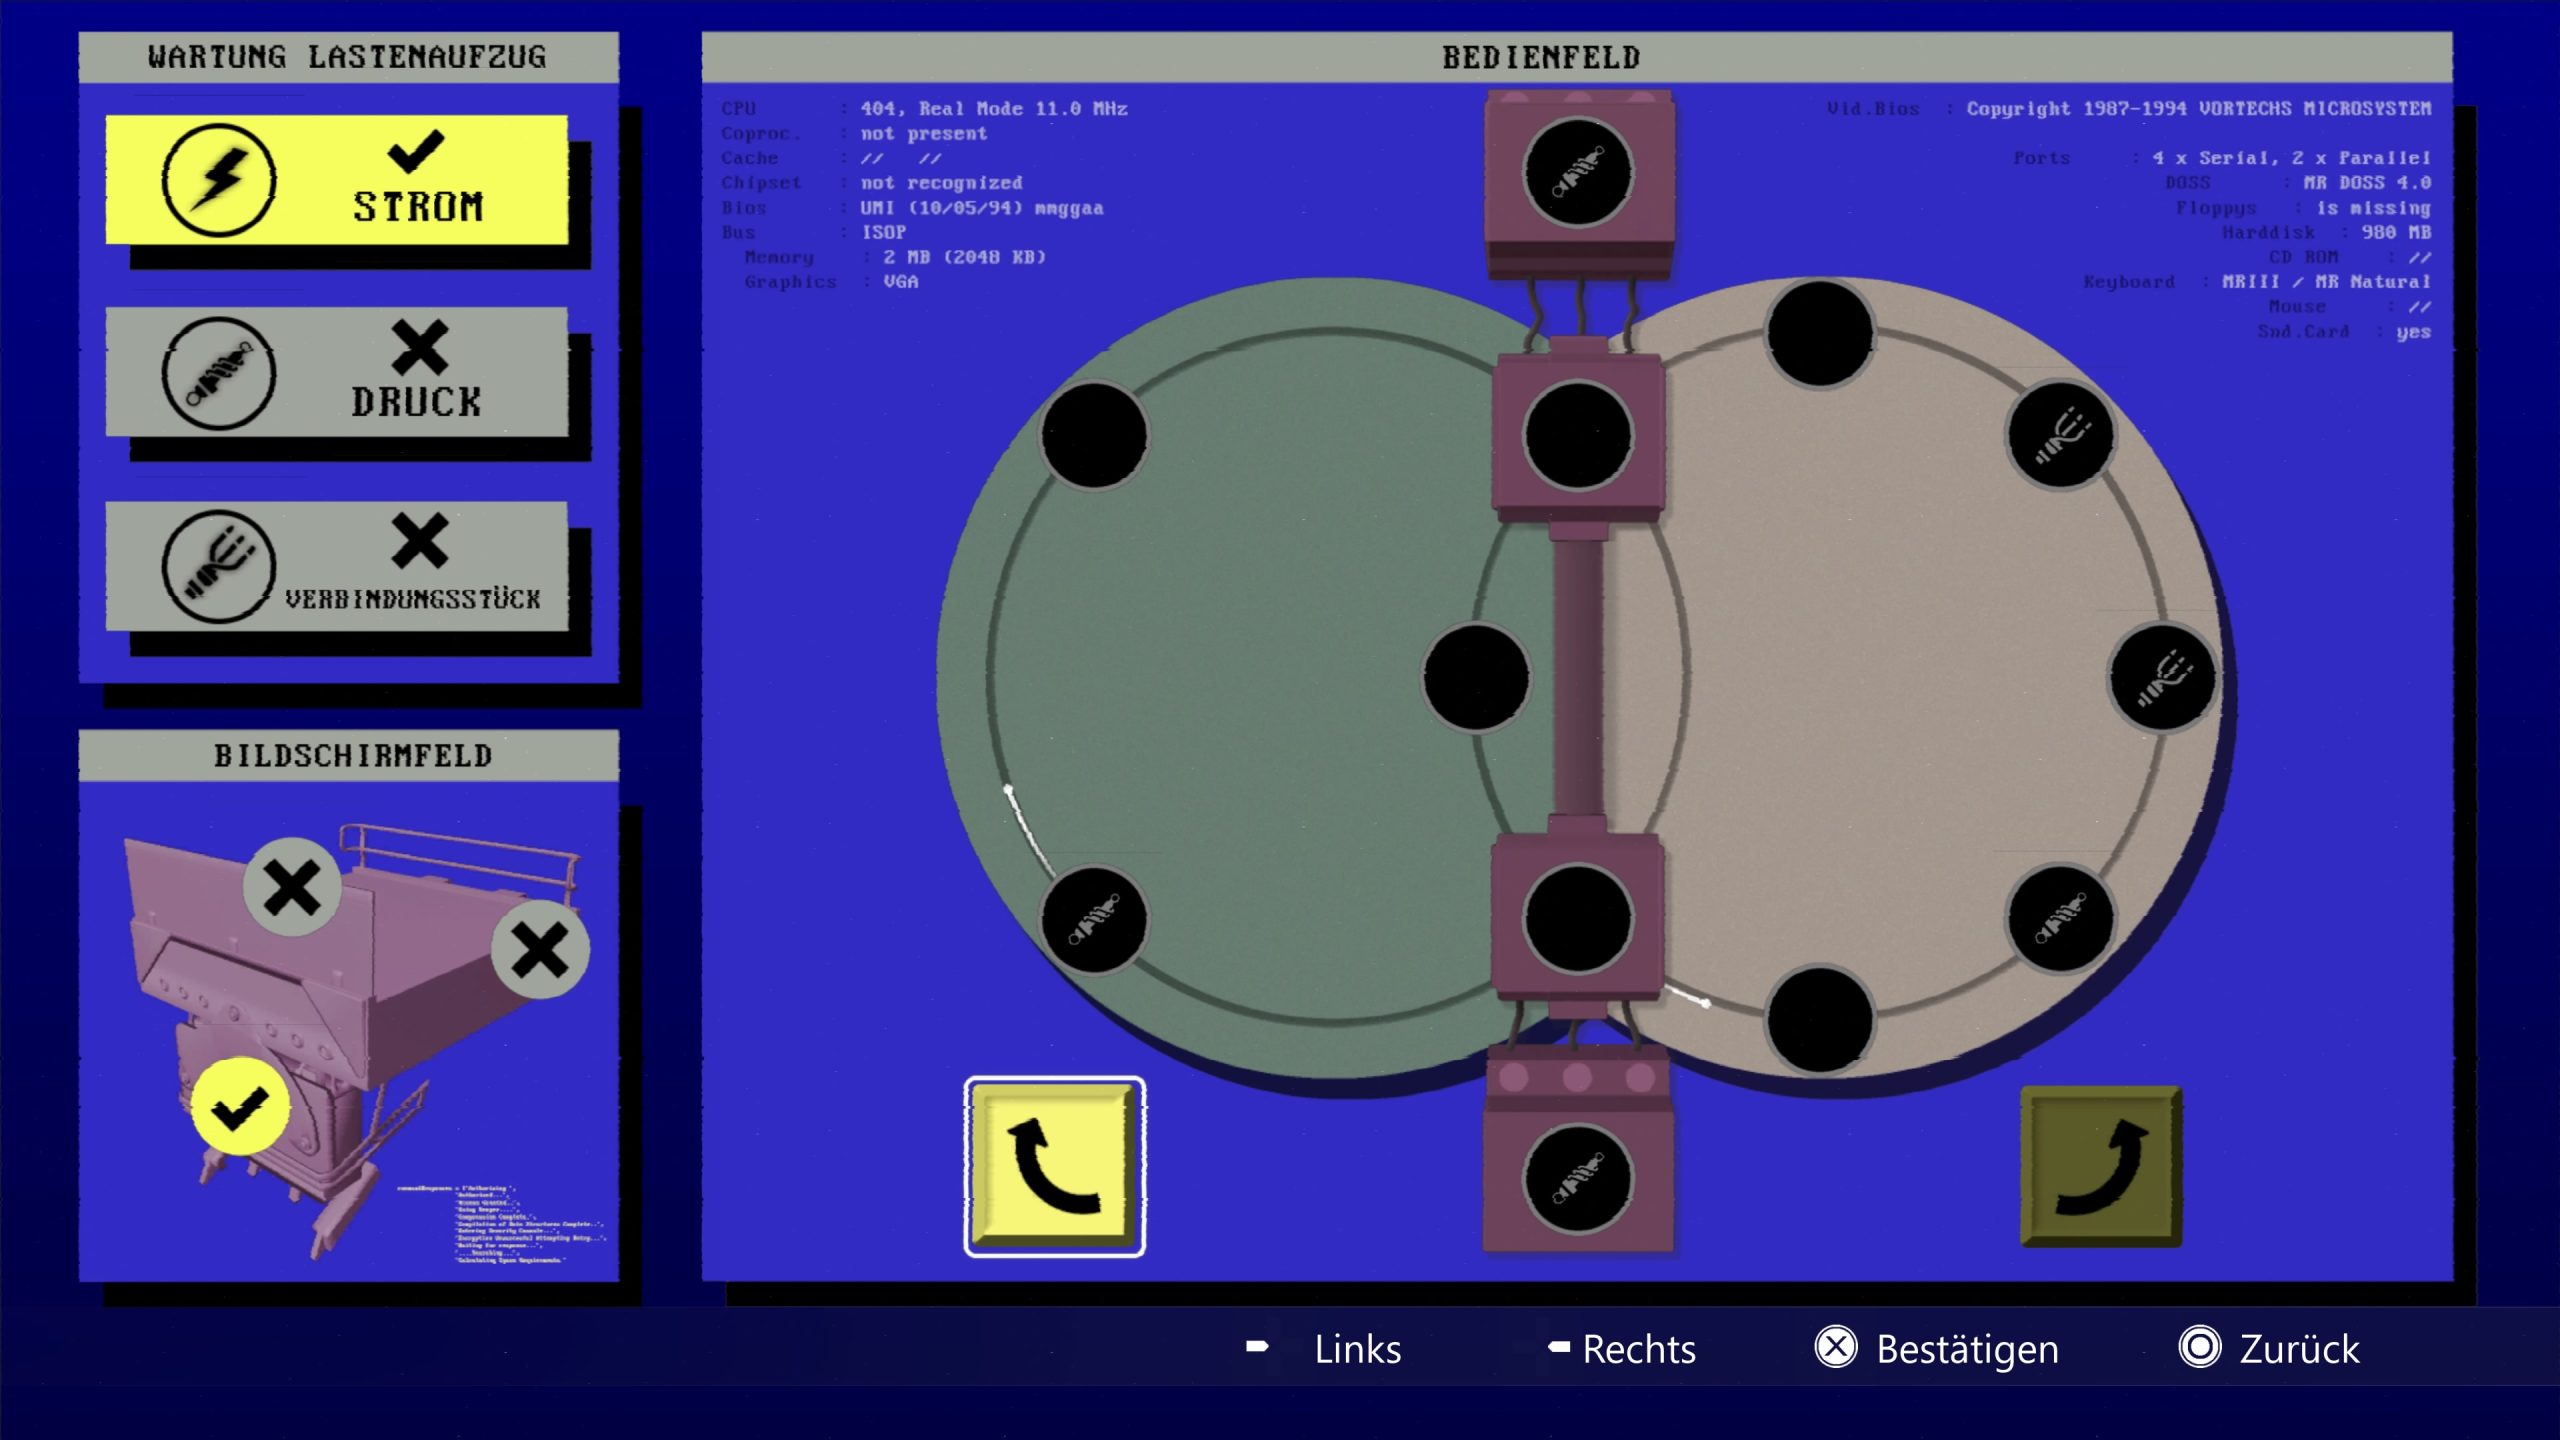Viewport: 2560px width, 1440px height.
Task: Click the X mark above VERBINDUNGSSTÜCK
Action: [x=419, y=541]
